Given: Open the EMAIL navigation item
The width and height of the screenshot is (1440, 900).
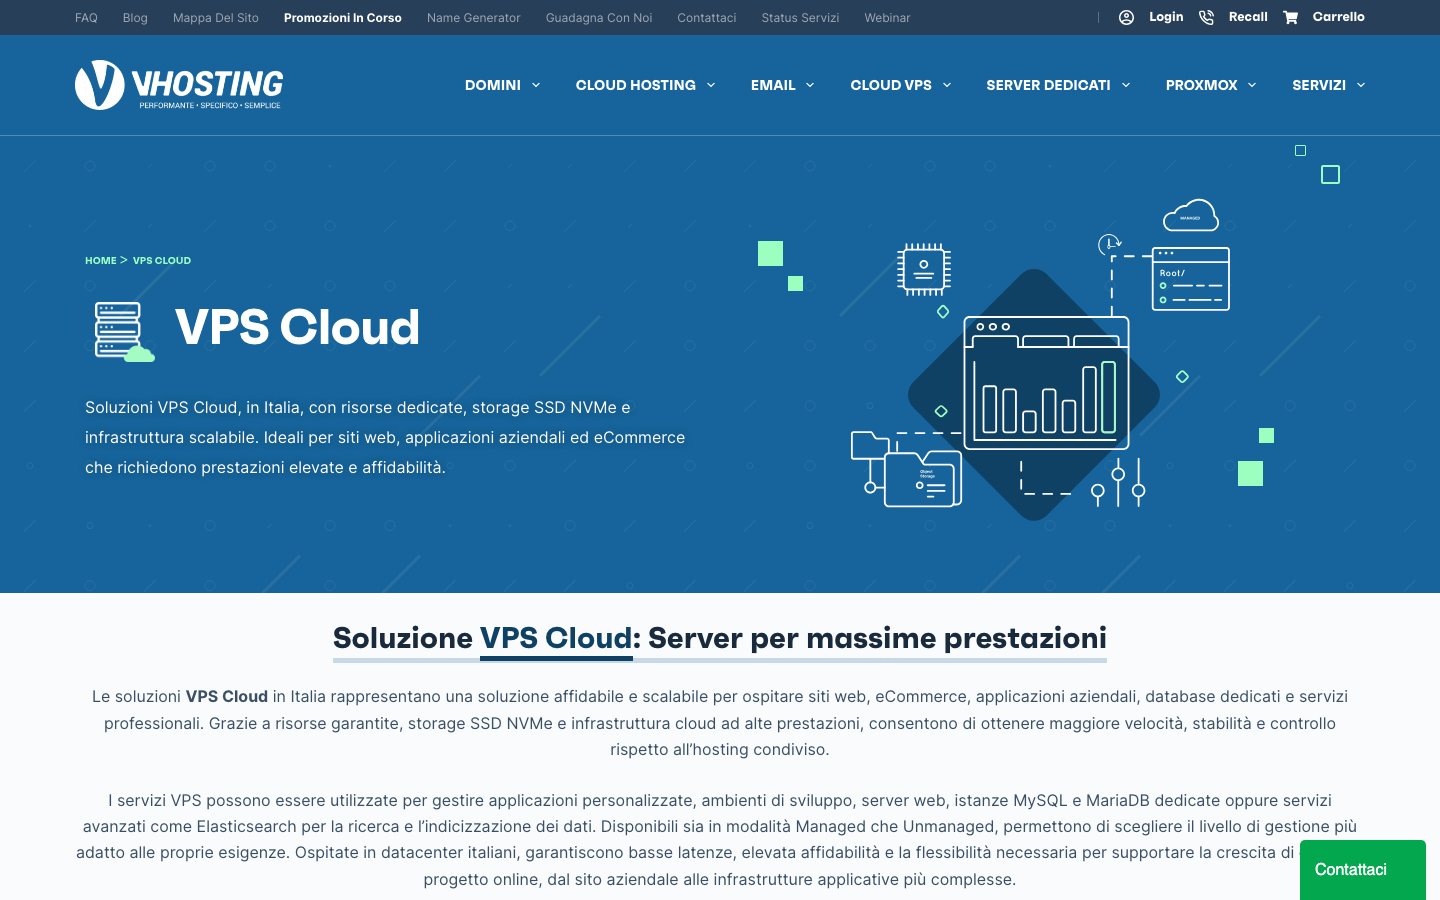Looking at the screenshot, I should tap(773, 85).
